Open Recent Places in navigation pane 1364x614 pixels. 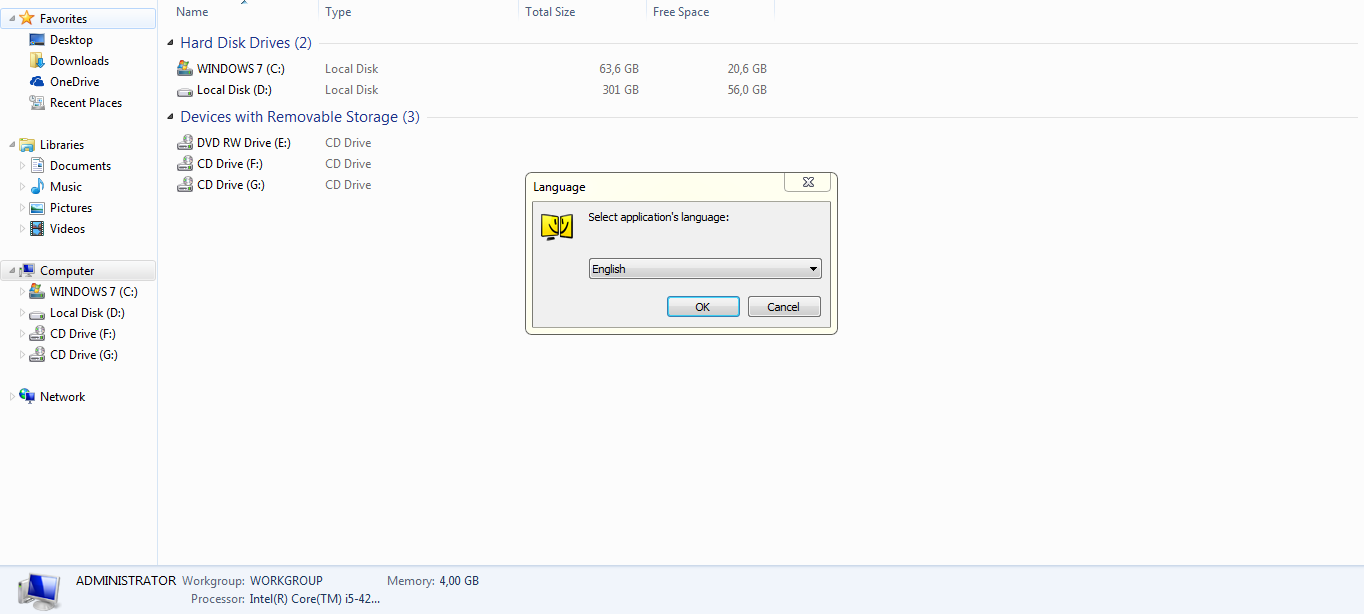[86, 103]
